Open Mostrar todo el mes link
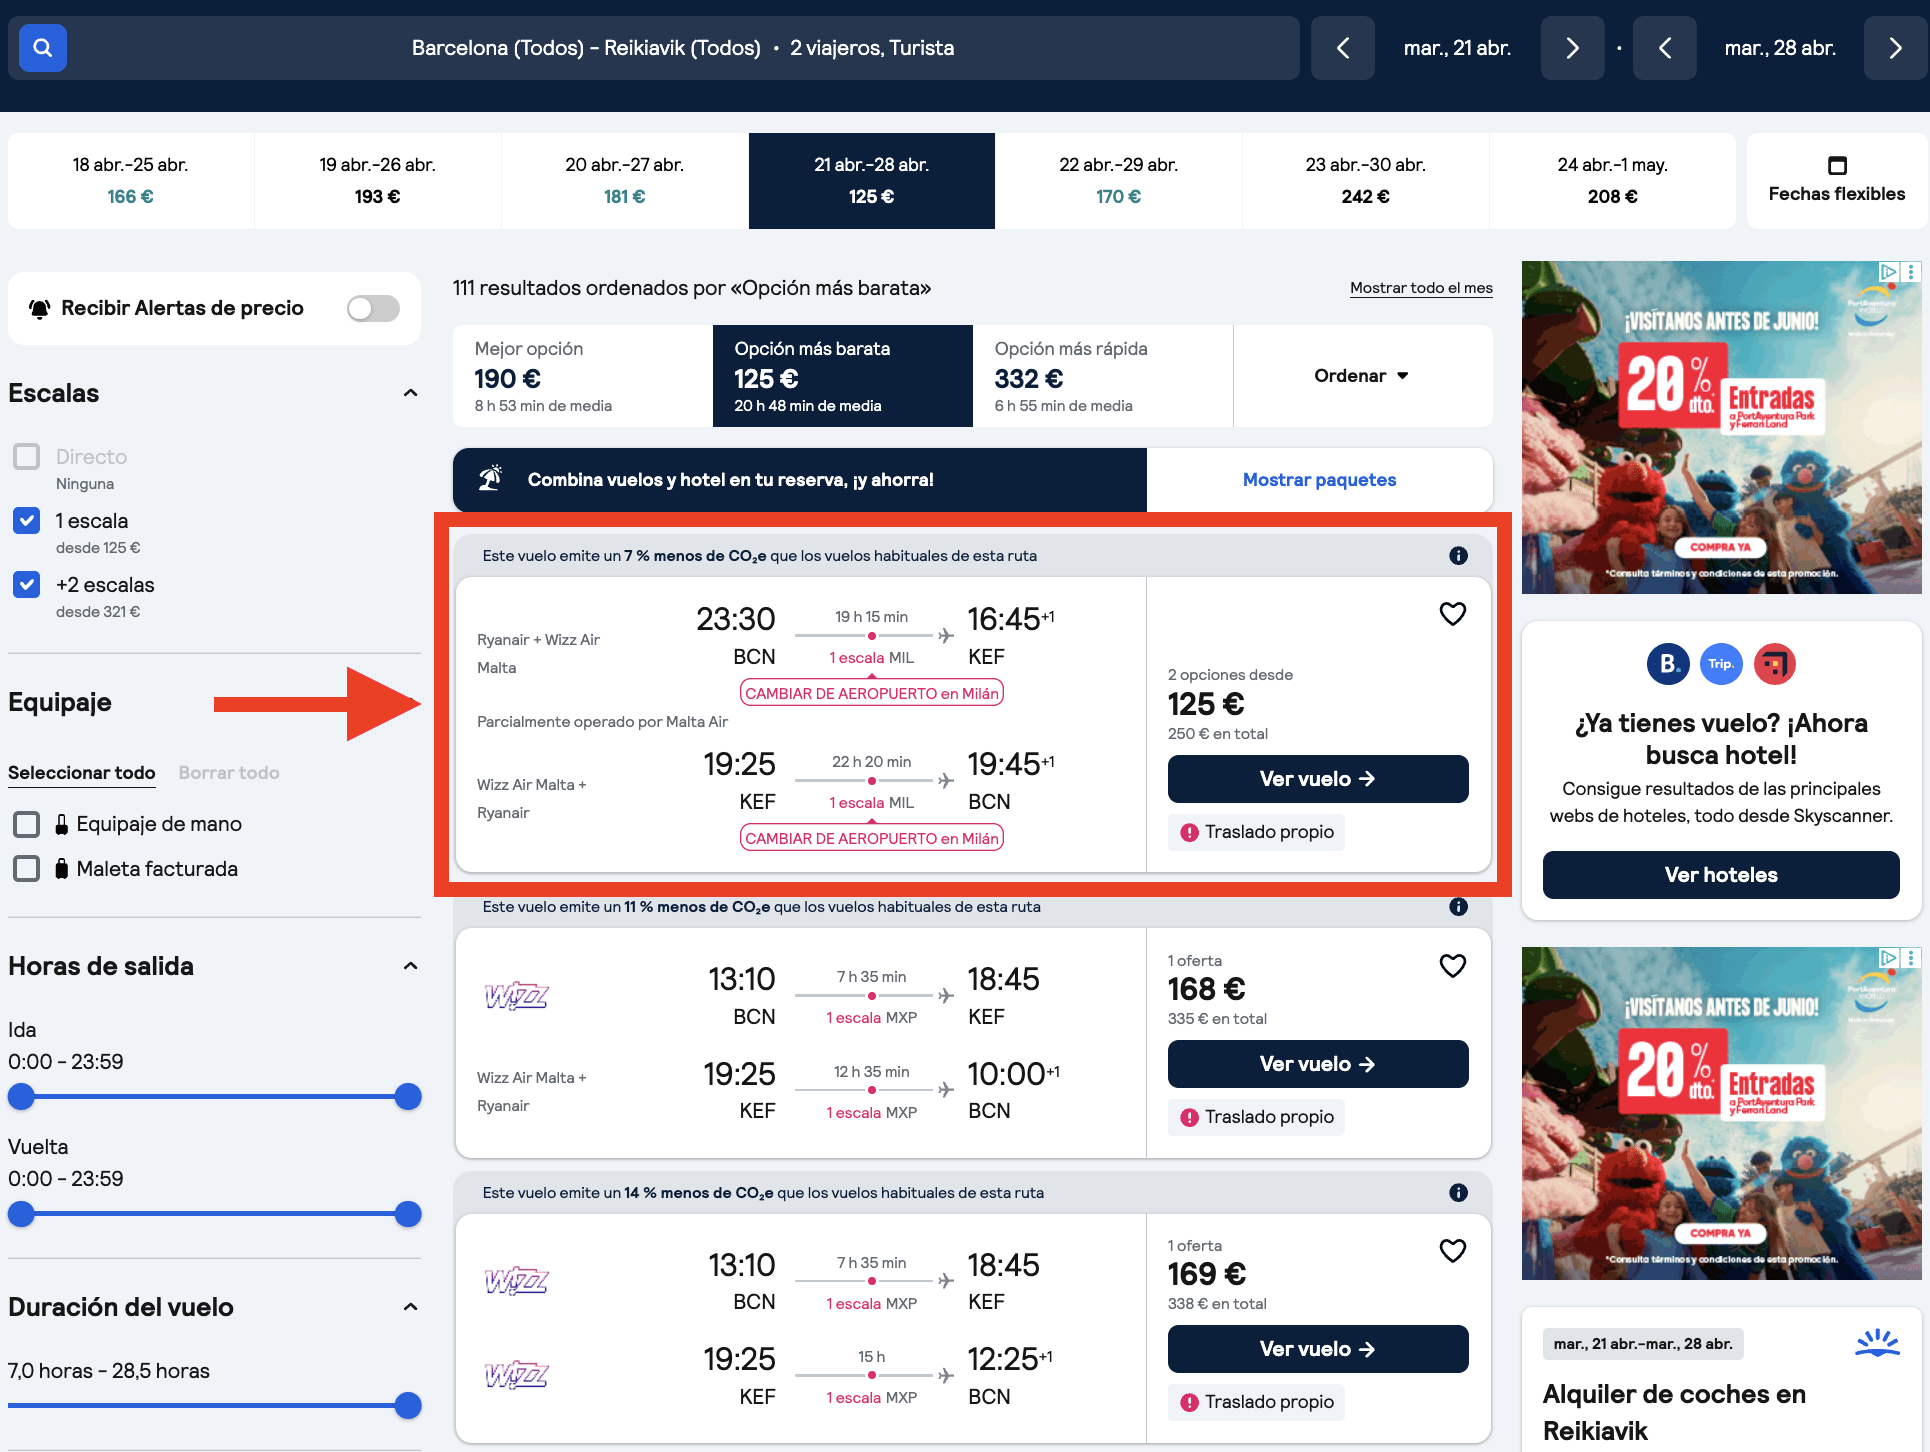Screen dimensions: 1930x1452 pos(1421,288)
